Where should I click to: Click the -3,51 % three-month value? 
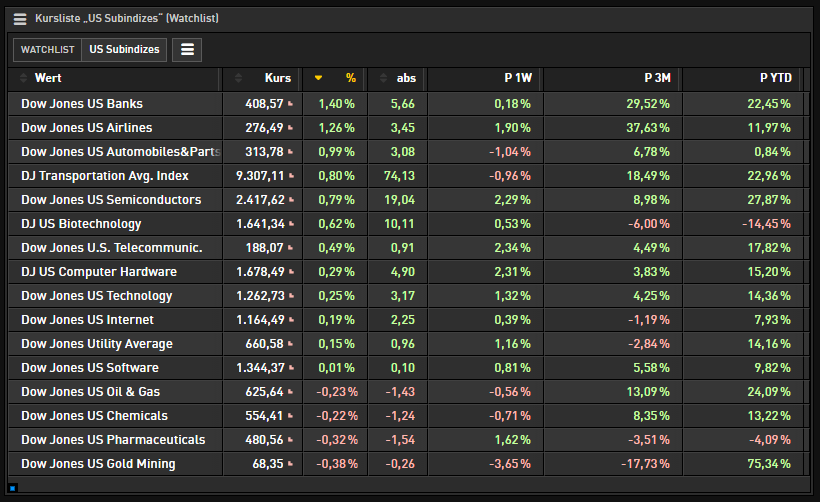[x=648, y=441]
